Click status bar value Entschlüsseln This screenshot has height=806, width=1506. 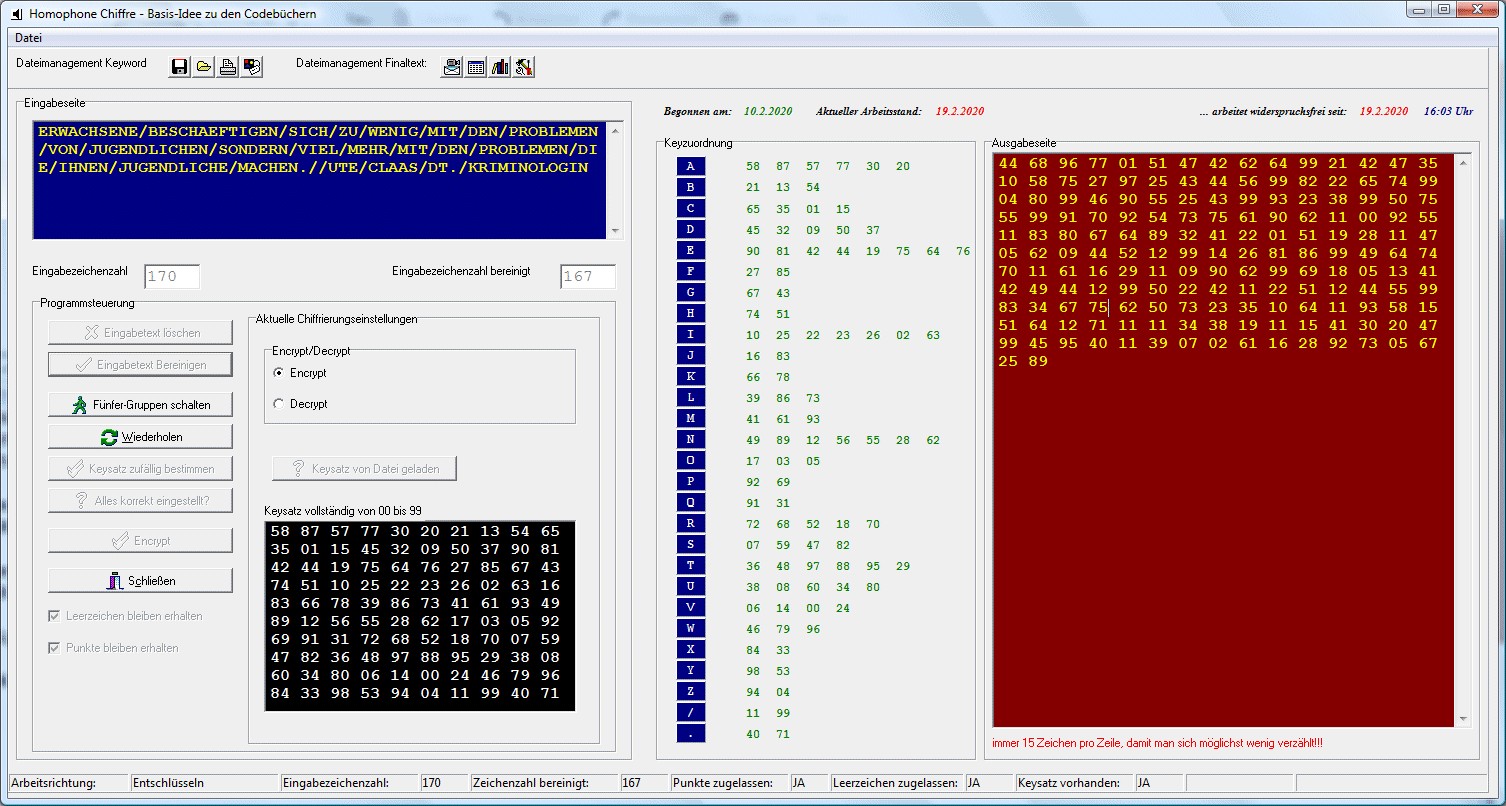tap(168, 783)
